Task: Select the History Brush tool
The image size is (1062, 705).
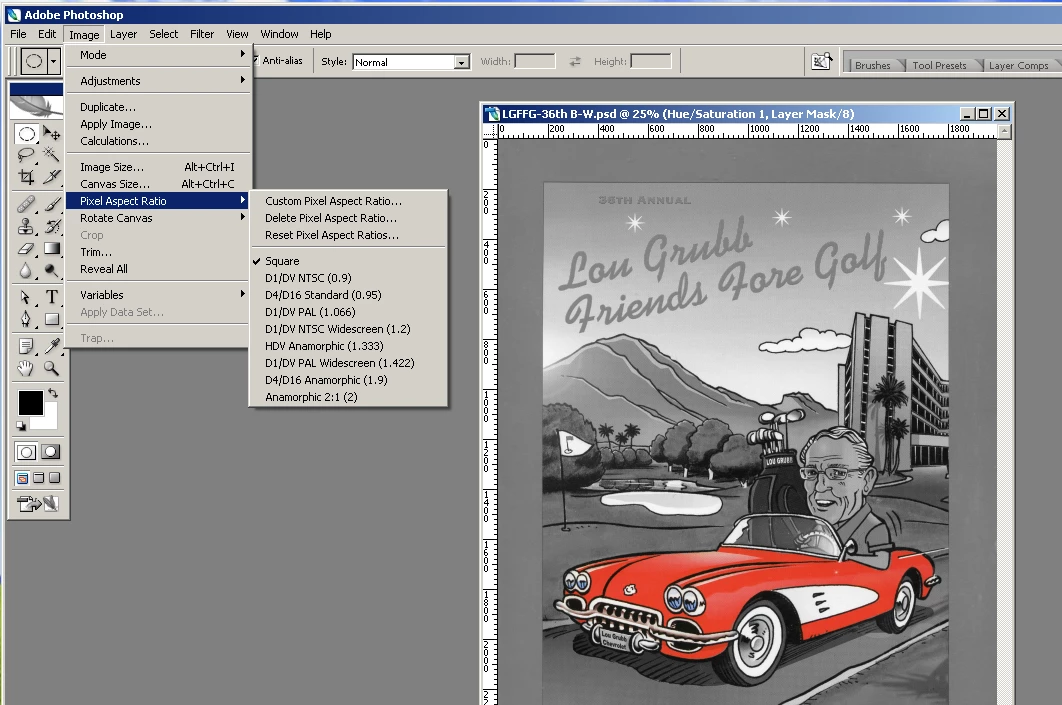Action: pyautogui.click(x=51, y=226)
